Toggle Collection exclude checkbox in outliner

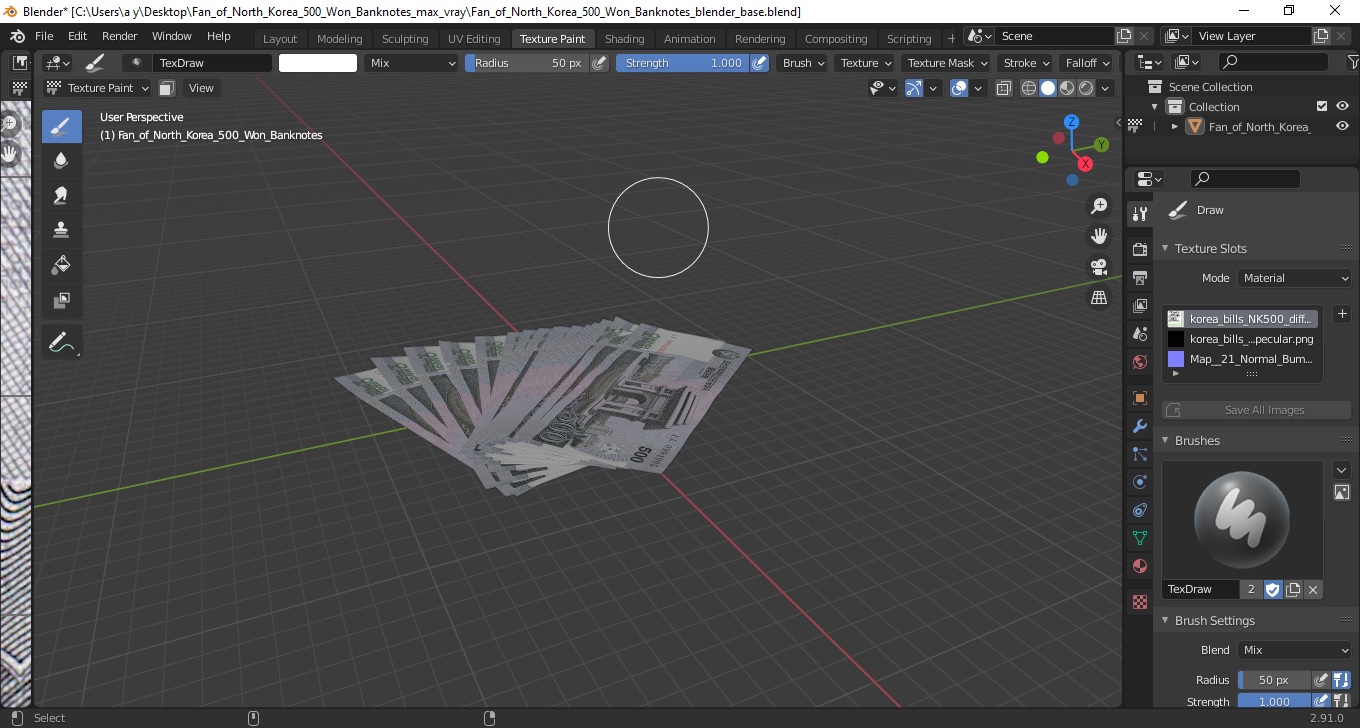[1322, 106]
